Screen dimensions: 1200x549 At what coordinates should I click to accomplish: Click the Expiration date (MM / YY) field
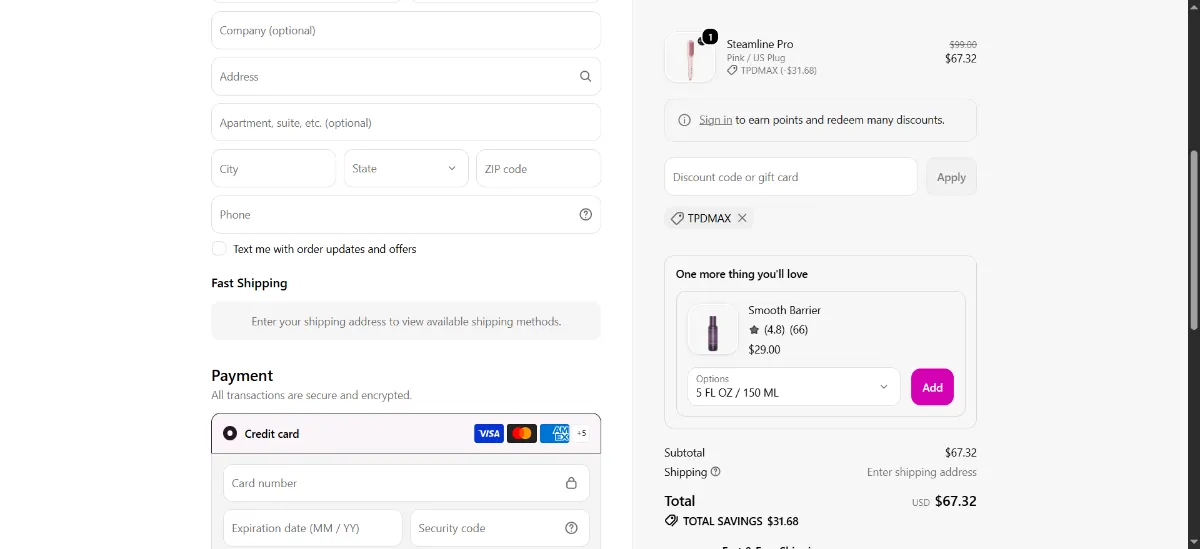313,528
